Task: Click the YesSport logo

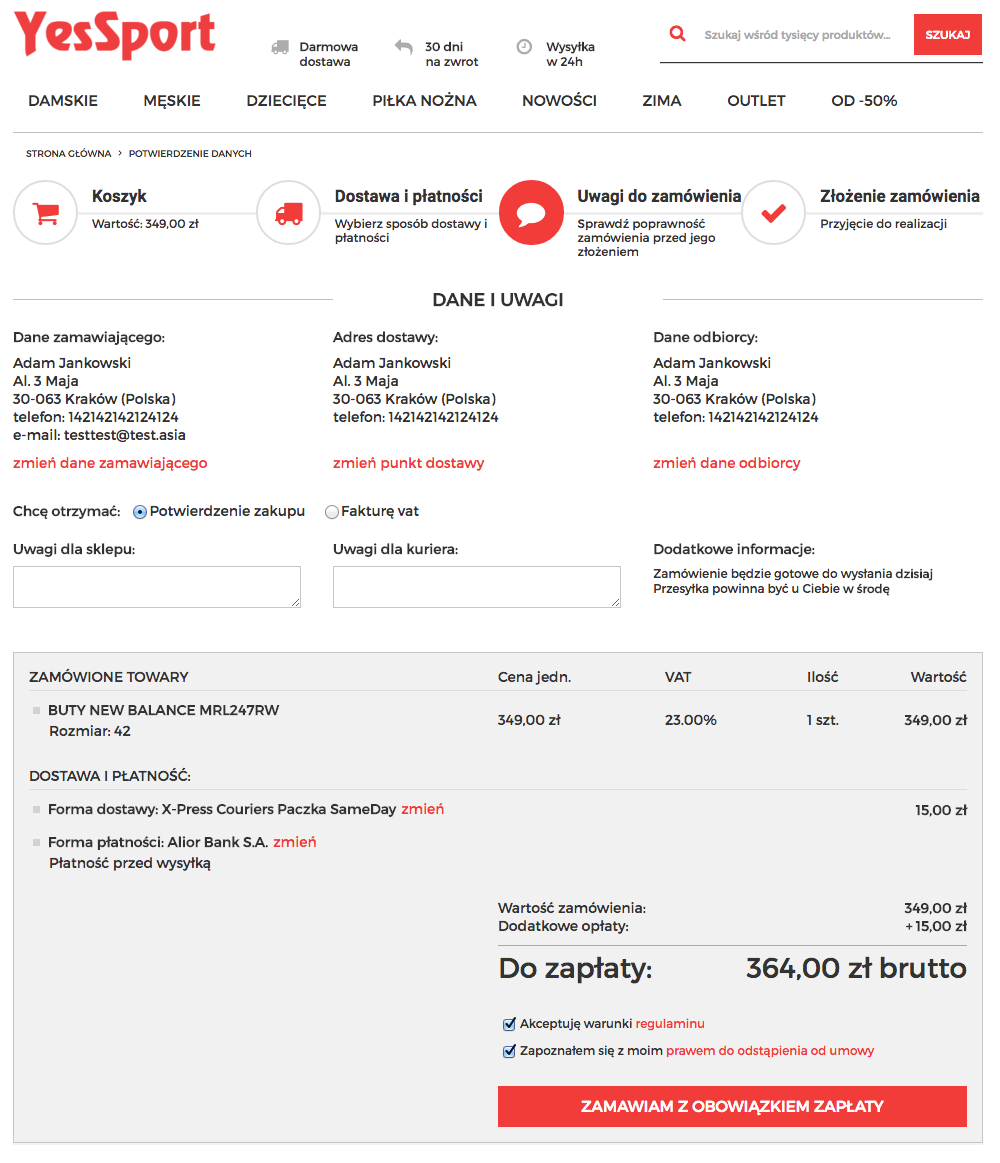Action: [115, 35]
